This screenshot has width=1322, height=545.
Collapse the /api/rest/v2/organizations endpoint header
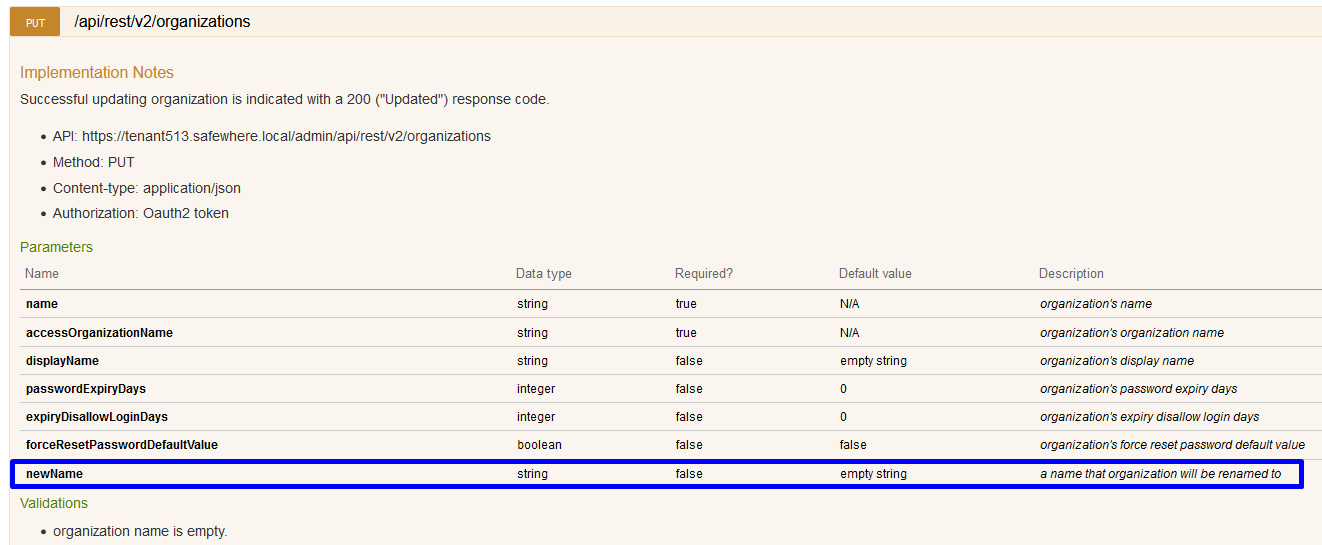pyautogui.click(x=162, y=21)
